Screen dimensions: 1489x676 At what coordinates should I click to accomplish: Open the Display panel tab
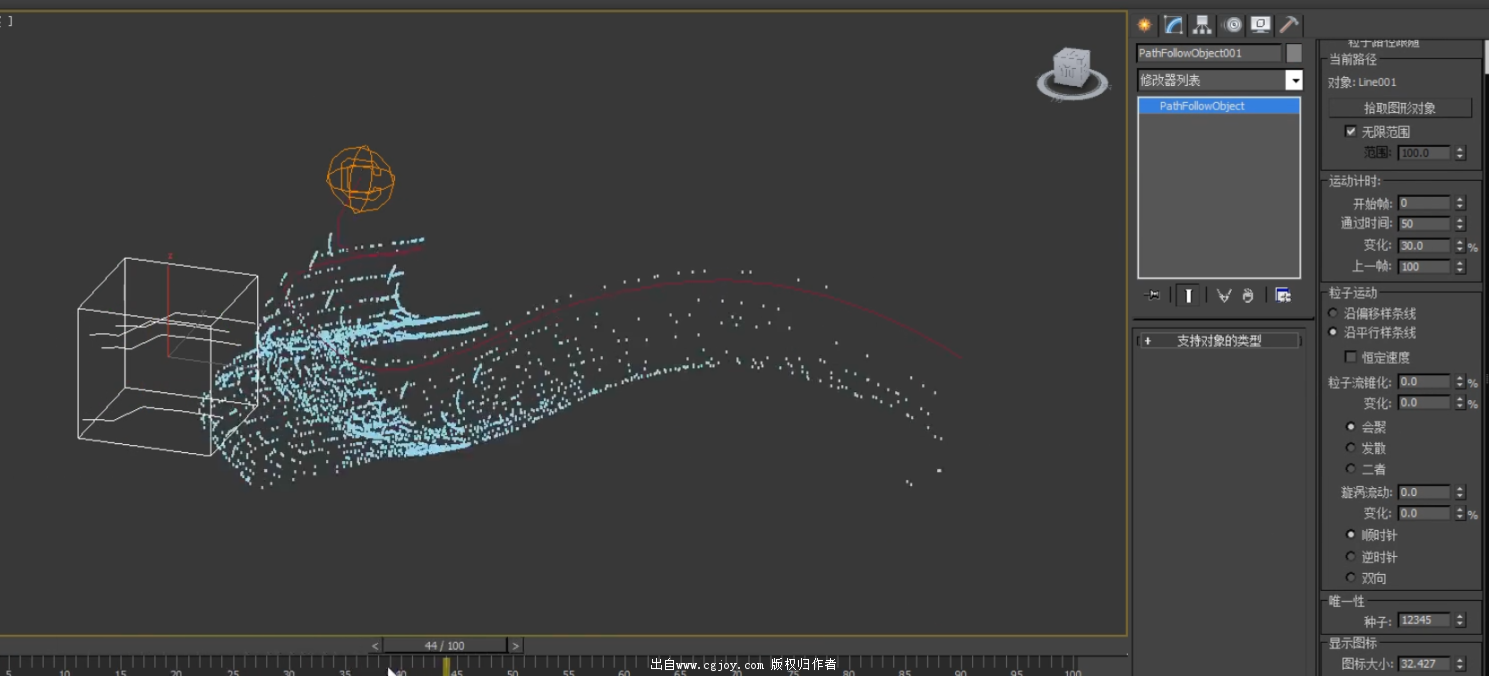1260,25
